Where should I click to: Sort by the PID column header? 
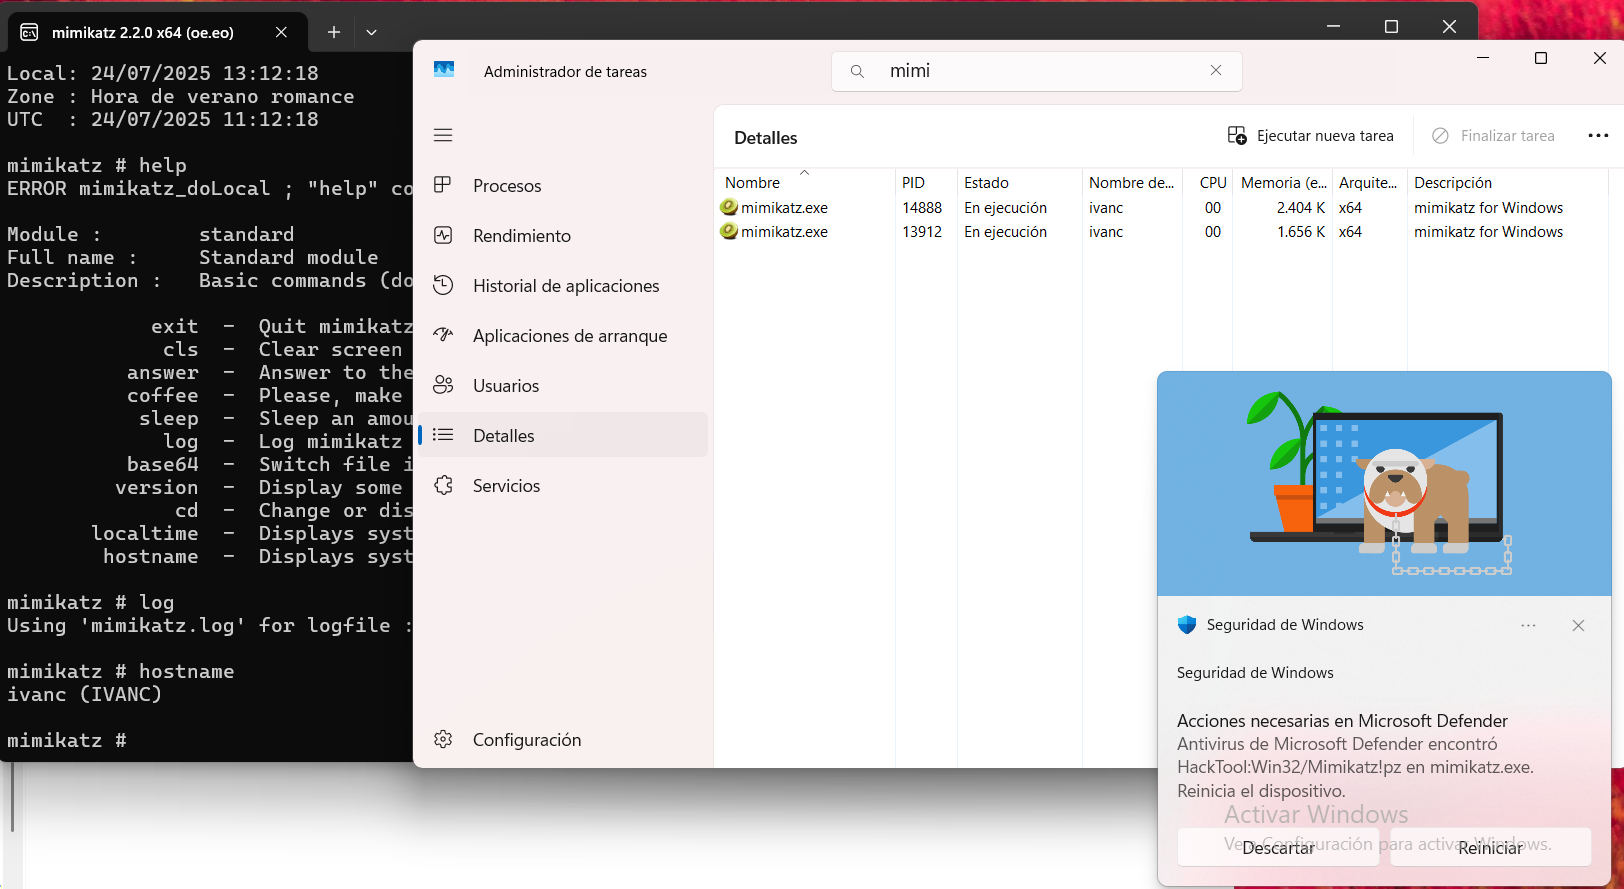click(926, 182)
